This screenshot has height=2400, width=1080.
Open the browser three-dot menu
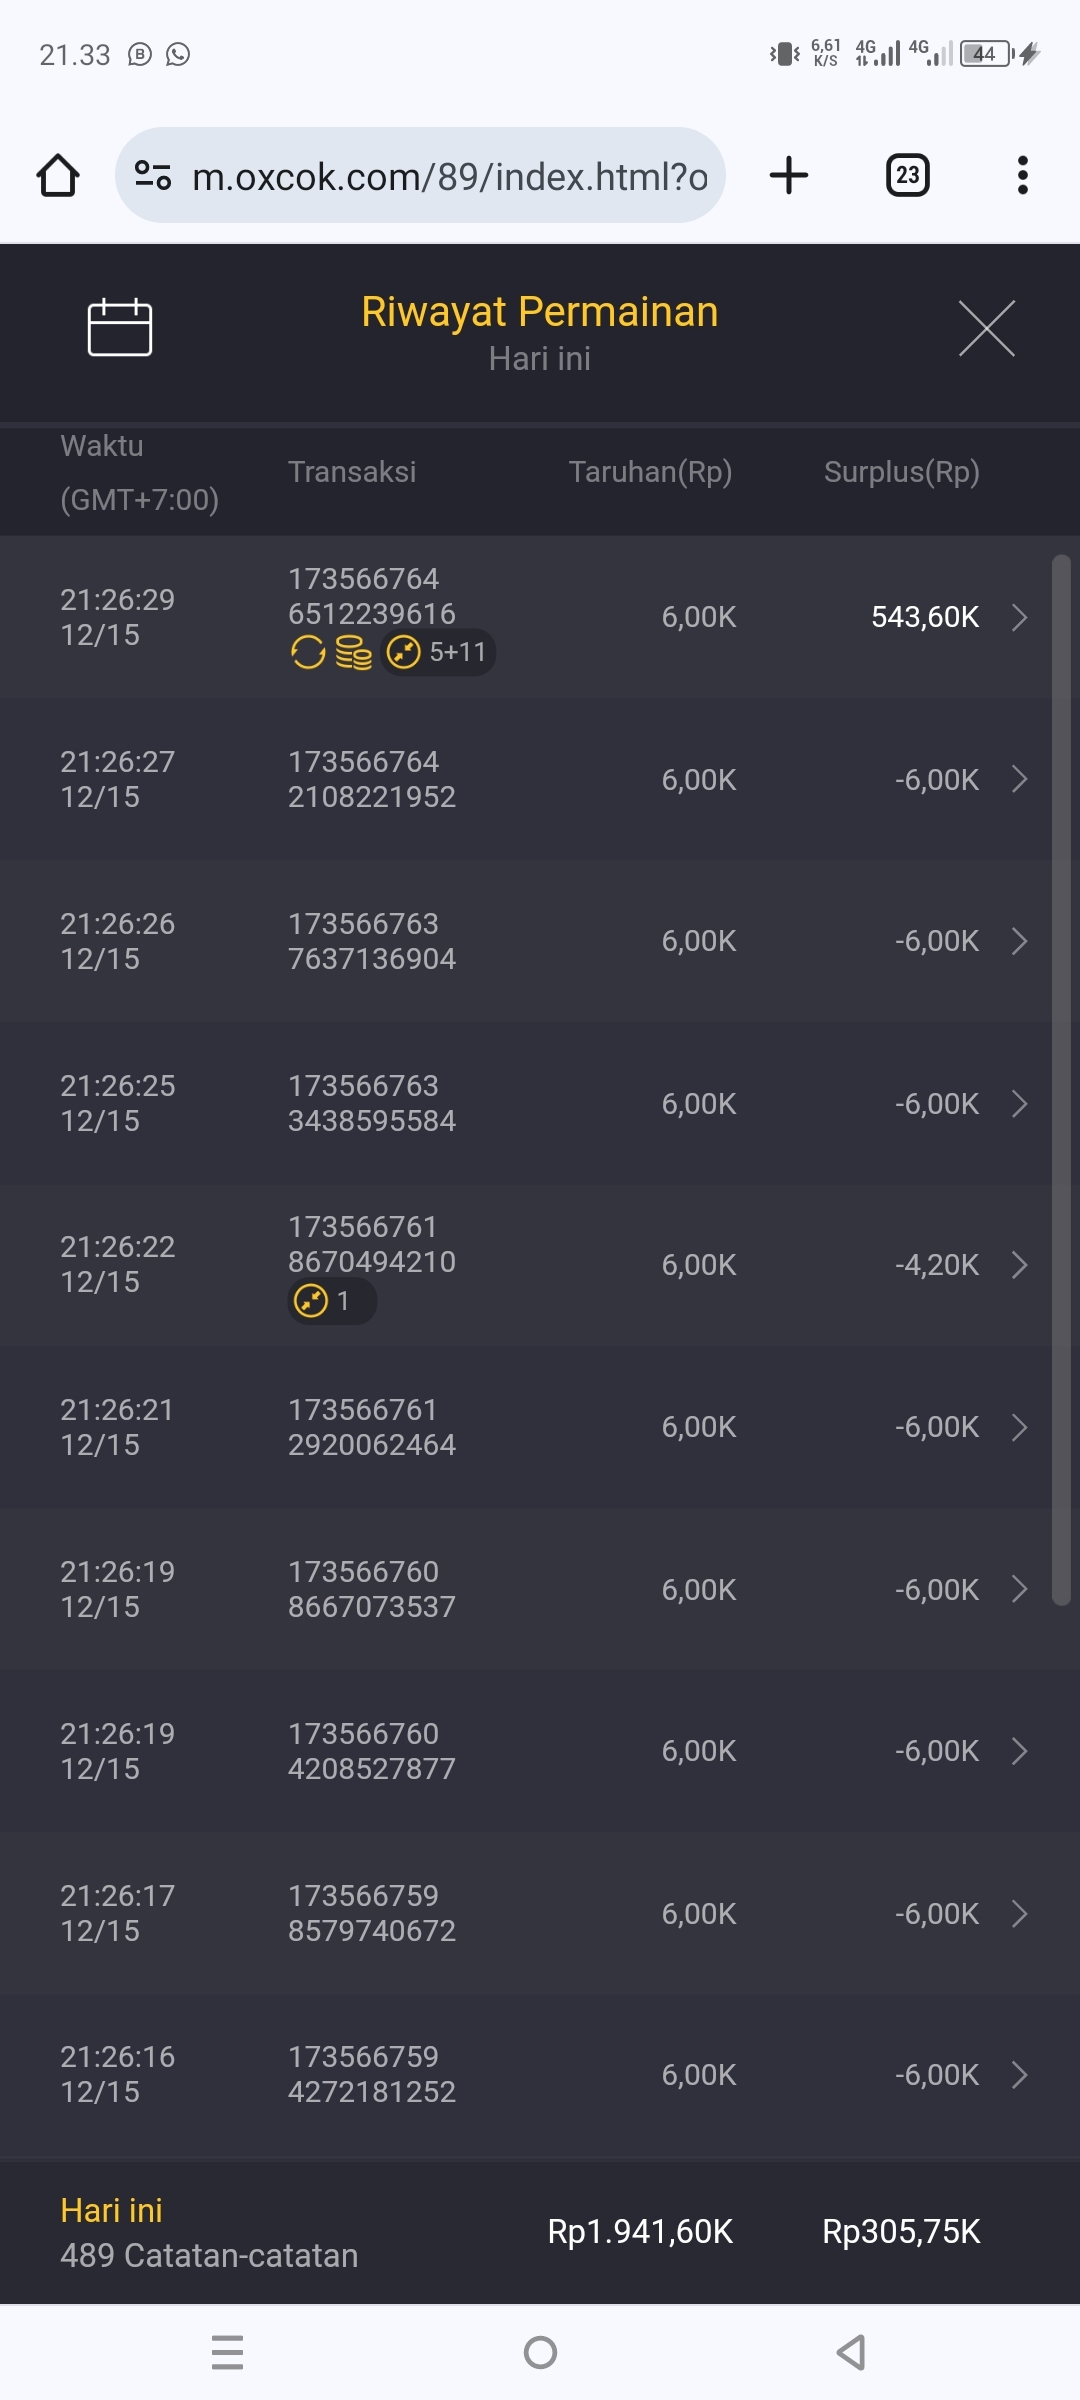[x=1022, y=176]
